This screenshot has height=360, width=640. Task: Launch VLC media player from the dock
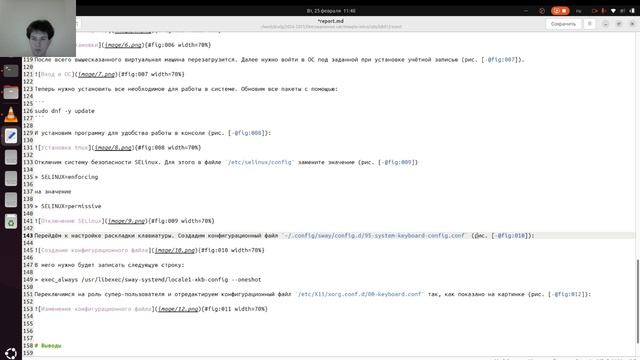(x=11, y=114)
